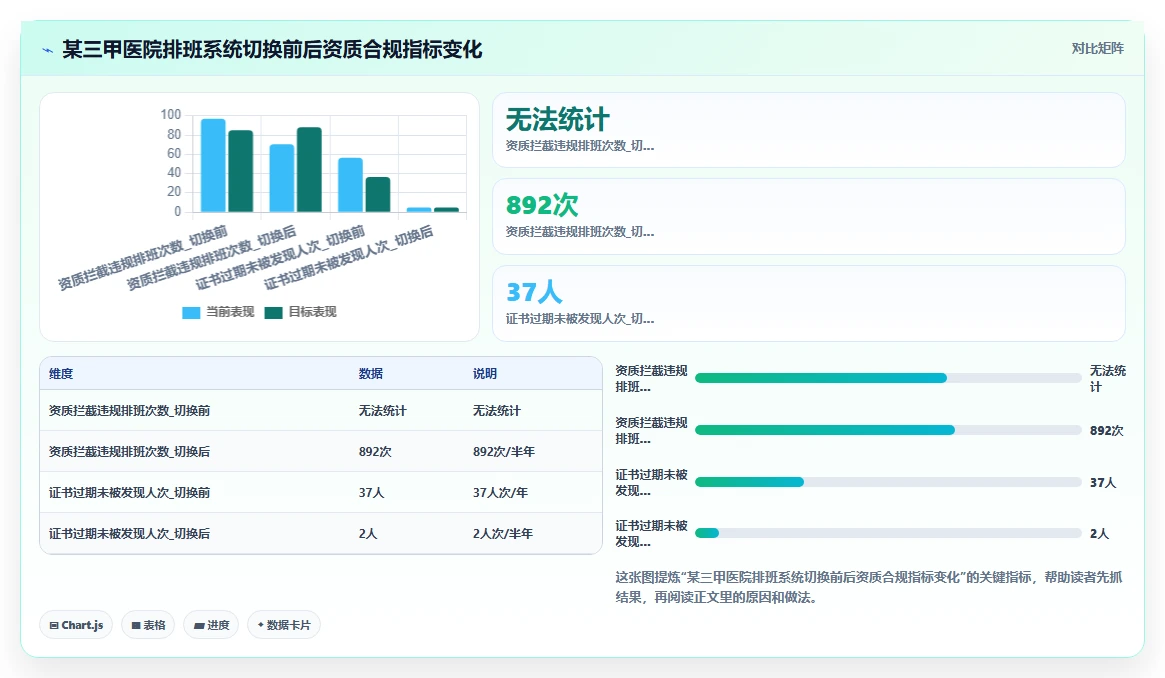The width and height of the screenshot is (1165, 678).
Task: Click the 37人次/年 table cell
Action: point(501,492)
